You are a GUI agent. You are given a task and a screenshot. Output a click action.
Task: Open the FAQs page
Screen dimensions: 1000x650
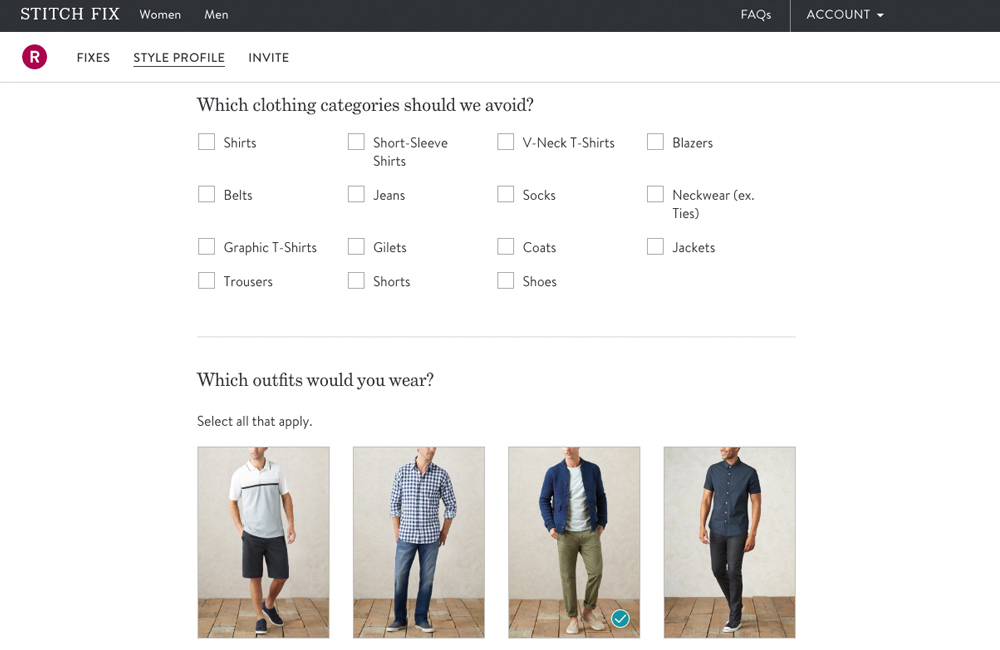pyautogui.click(x=756, y=15)
